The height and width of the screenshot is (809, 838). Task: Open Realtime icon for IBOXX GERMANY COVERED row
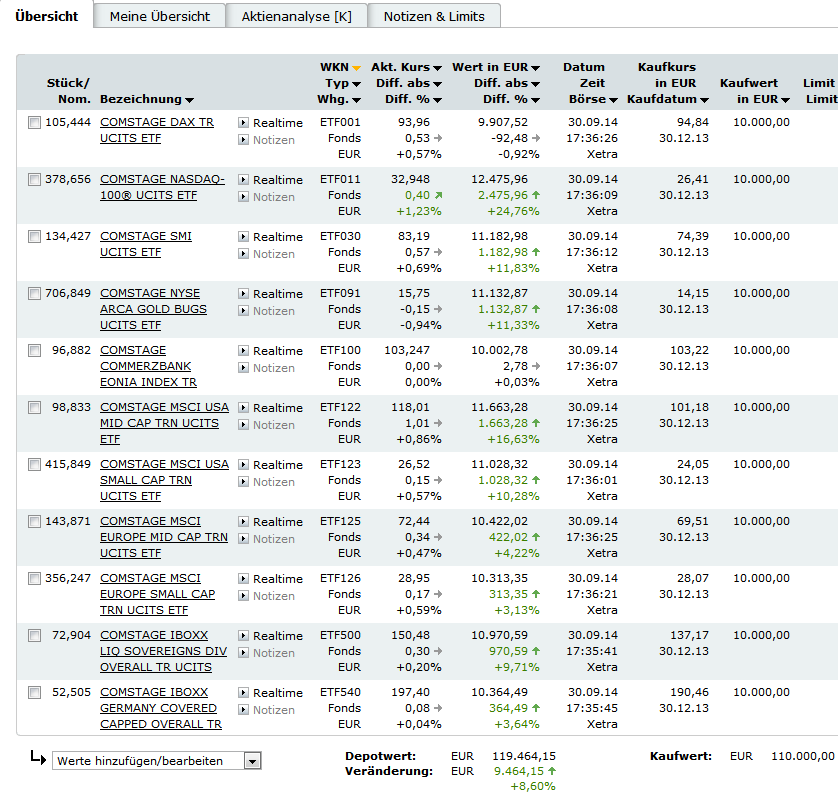tap(243, 693)
